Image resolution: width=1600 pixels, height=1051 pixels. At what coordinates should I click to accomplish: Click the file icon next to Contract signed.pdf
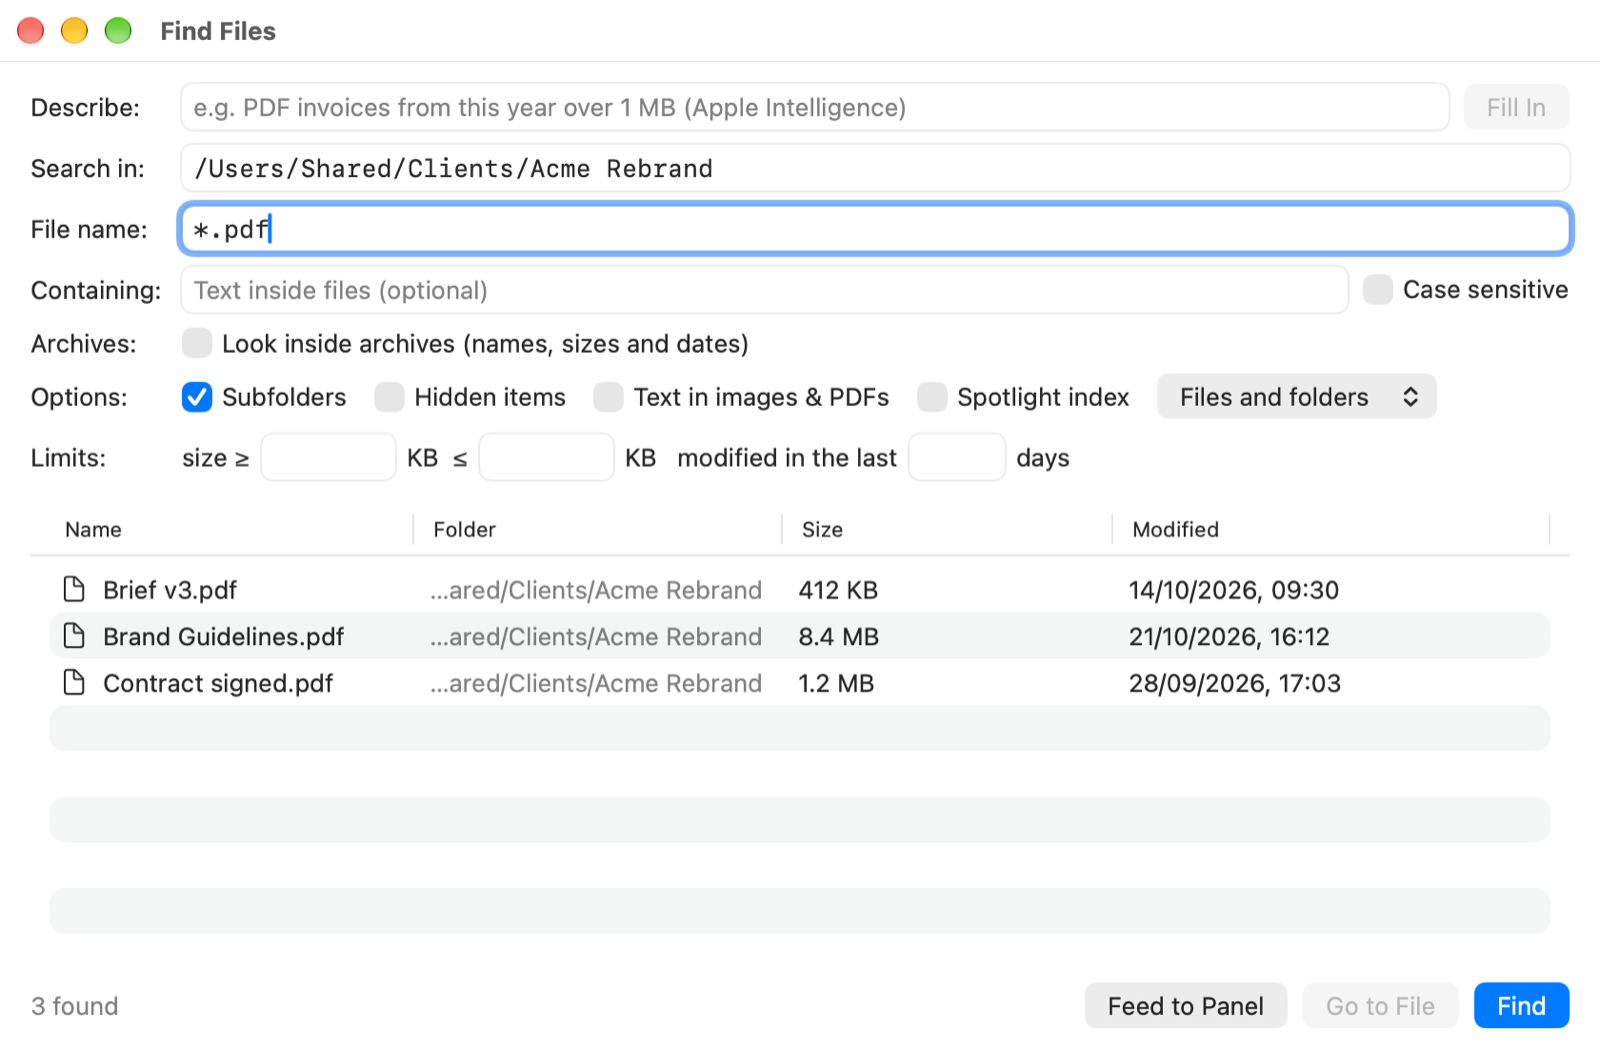(74, 683)
